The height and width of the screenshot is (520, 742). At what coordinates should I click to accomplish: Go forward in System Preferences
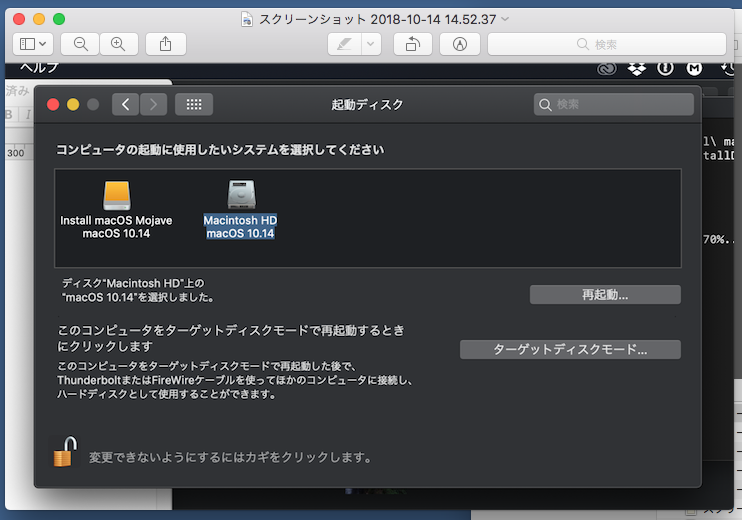(x=153, y=105)
